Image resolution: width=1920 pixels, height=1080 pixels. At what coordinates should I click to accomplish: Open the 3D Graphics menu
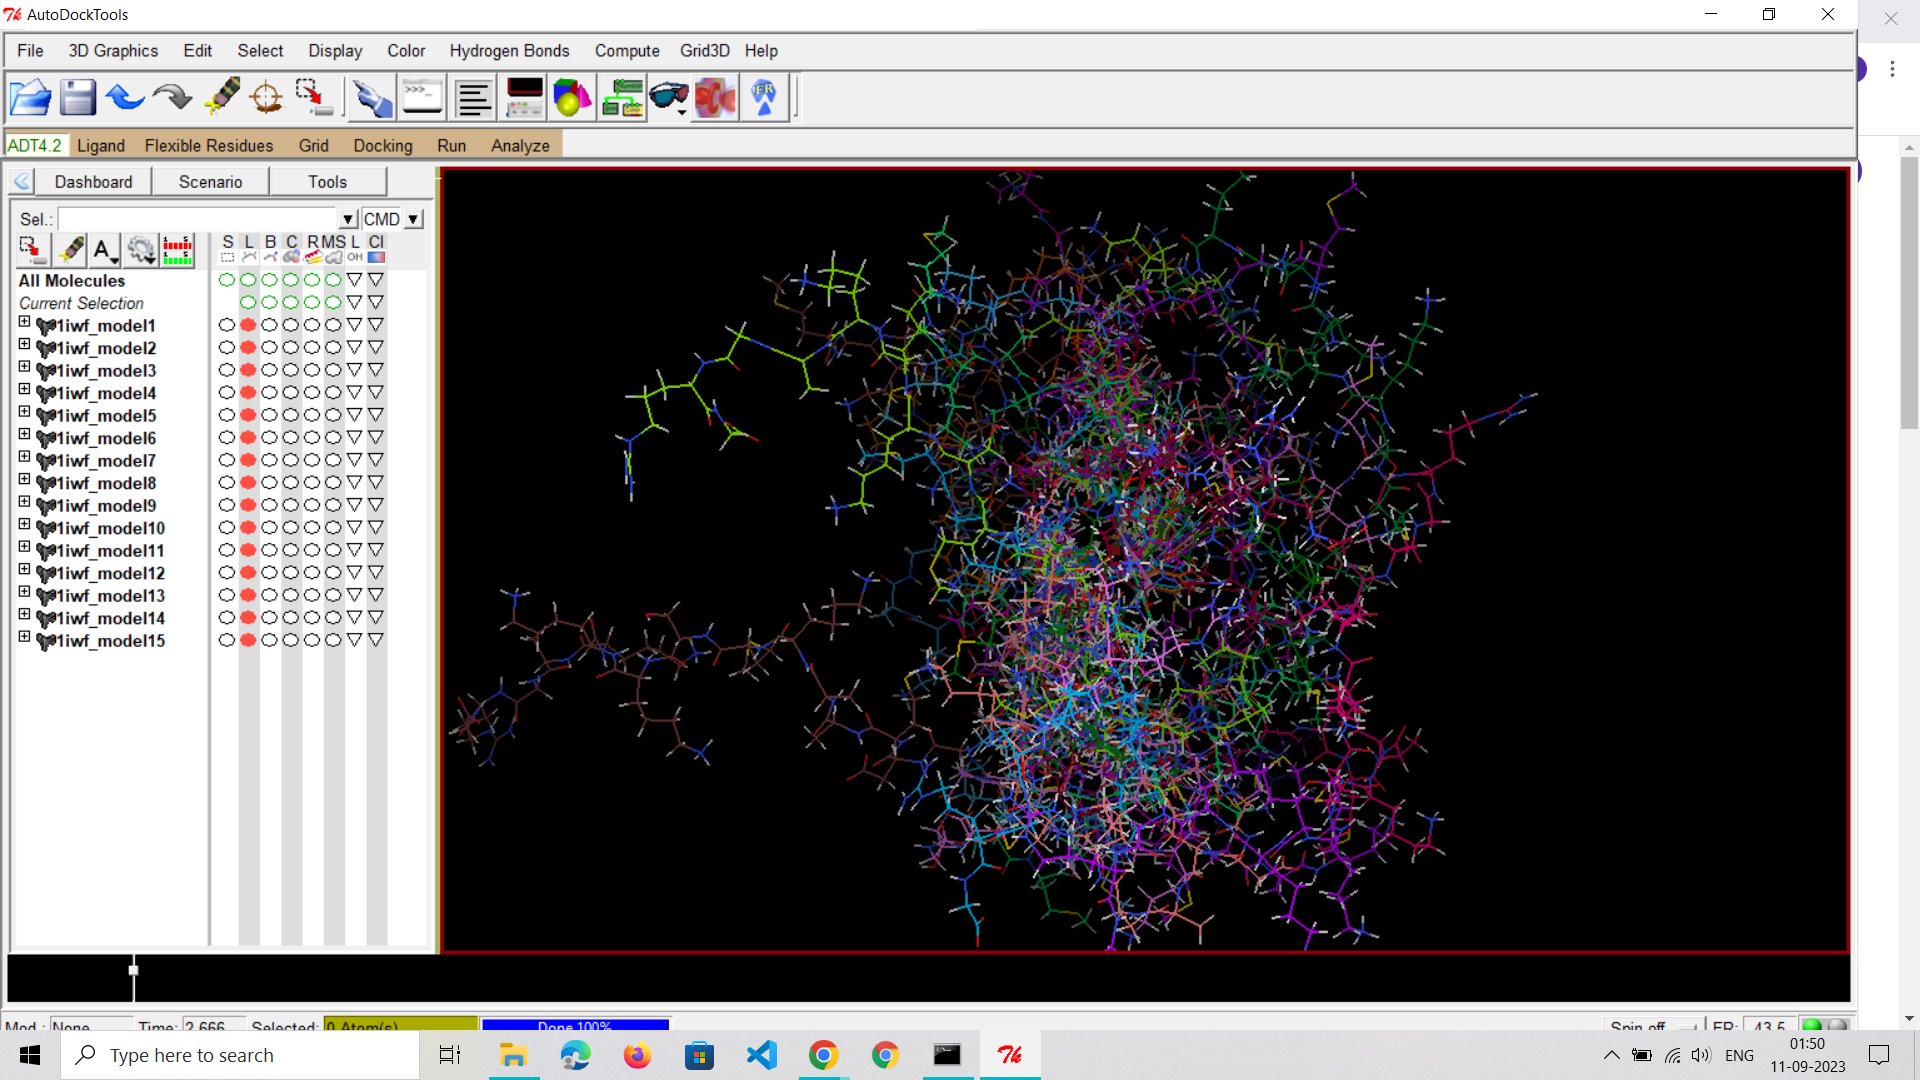(113, 51)
